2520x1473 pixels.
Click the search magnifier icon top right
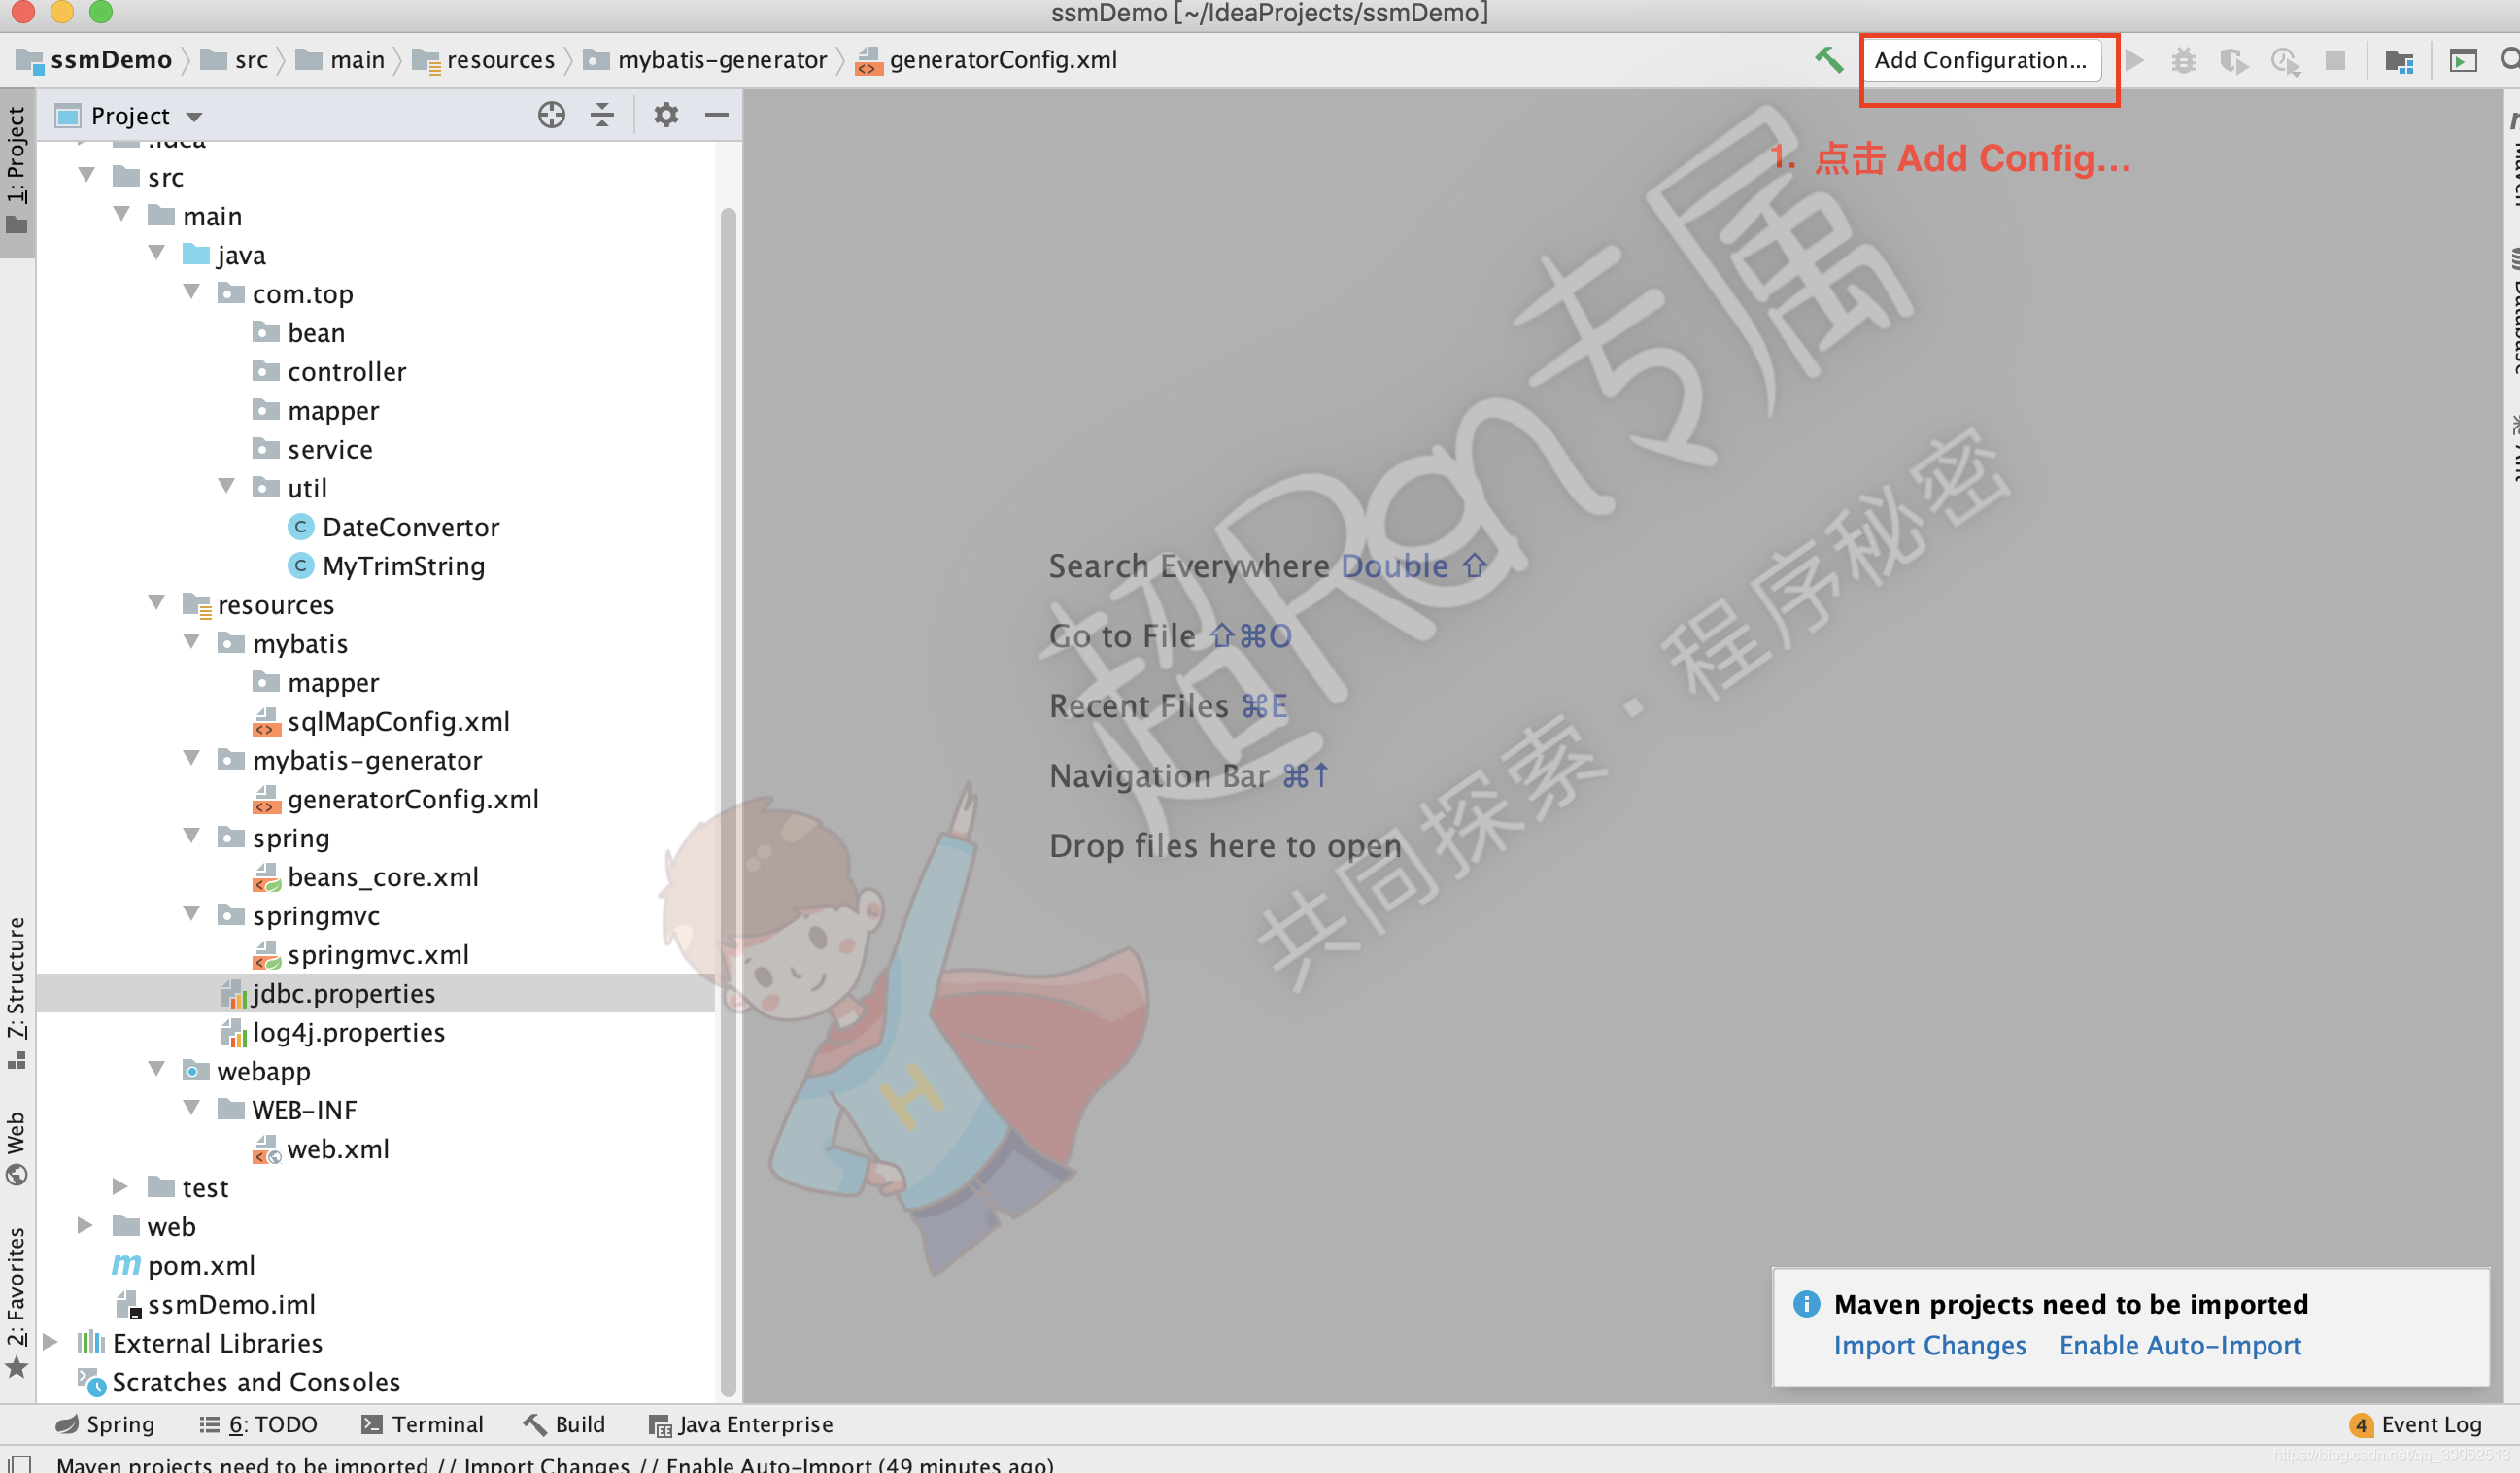tap(2510, 60)
